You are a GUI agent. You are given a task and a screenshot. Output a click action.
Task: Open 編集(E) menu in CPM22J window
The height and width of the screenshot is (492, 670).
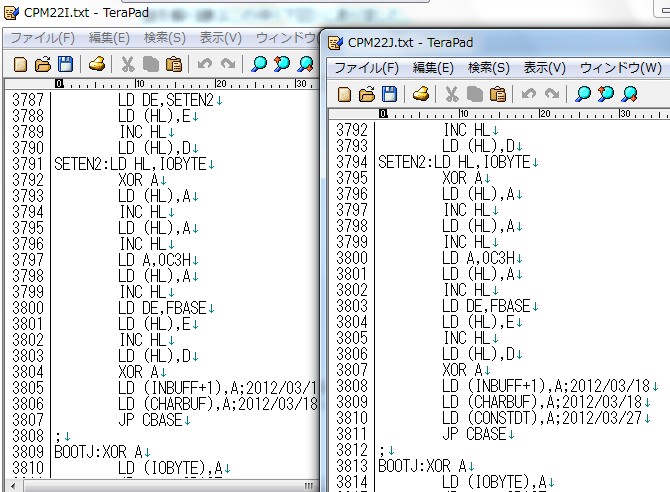pos(433,68)
